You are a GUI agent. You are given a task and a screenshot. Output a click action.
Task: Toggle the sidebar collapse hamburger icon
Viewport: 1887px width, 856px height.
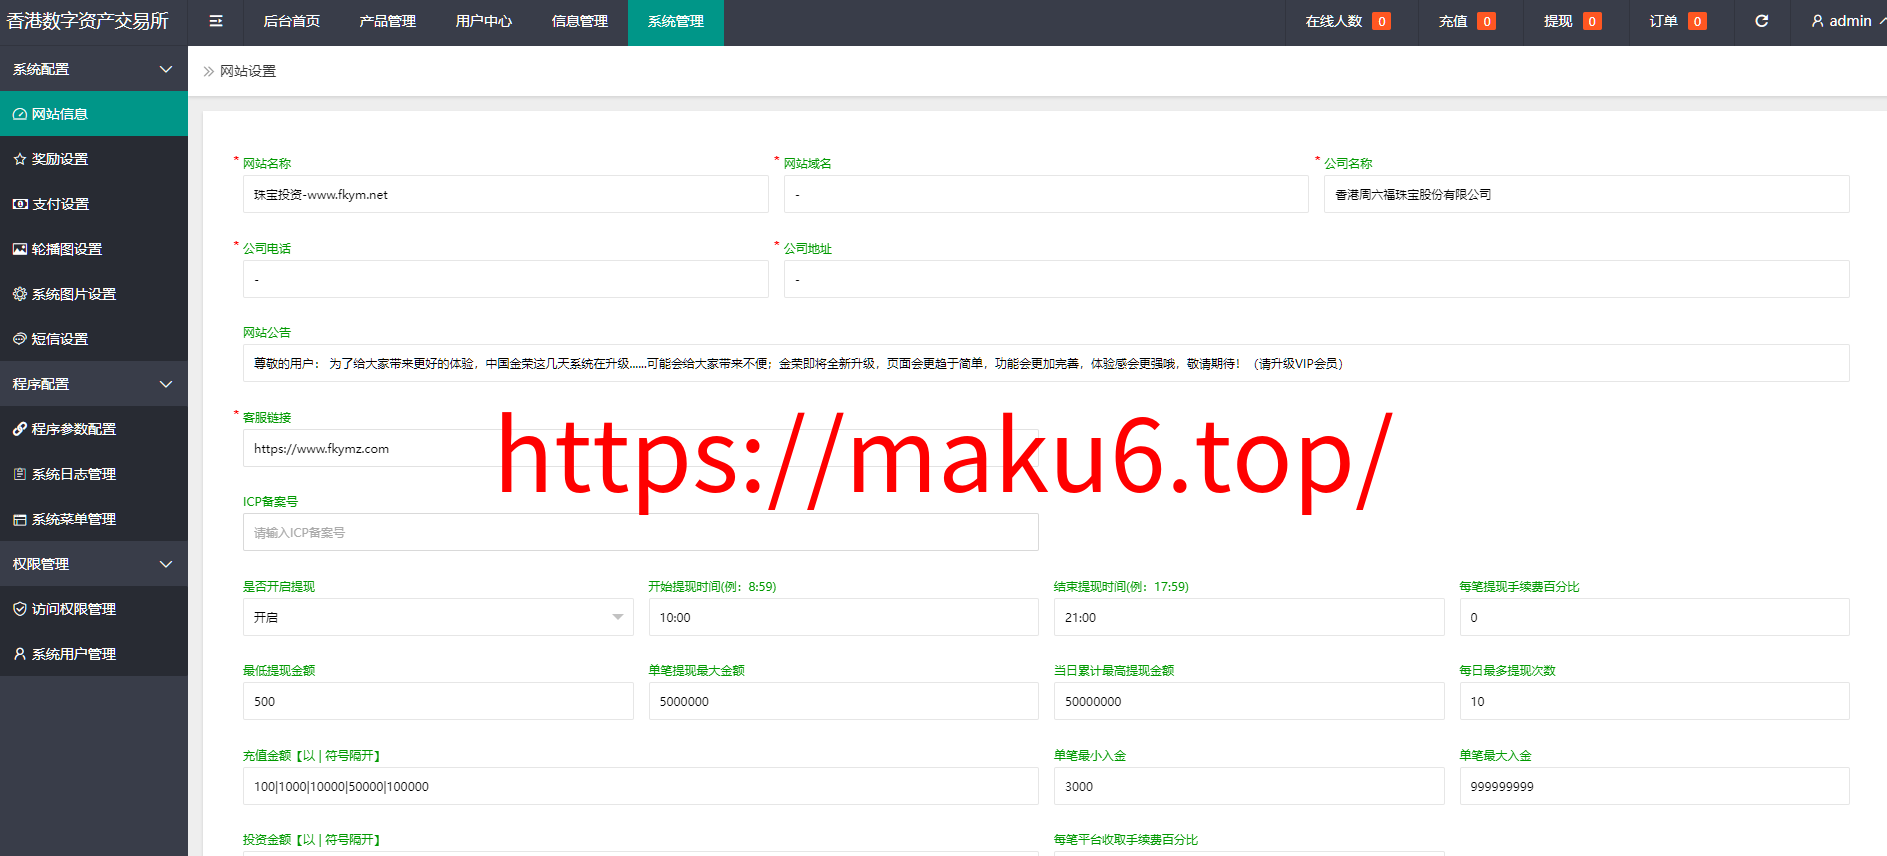coord(216,21)
